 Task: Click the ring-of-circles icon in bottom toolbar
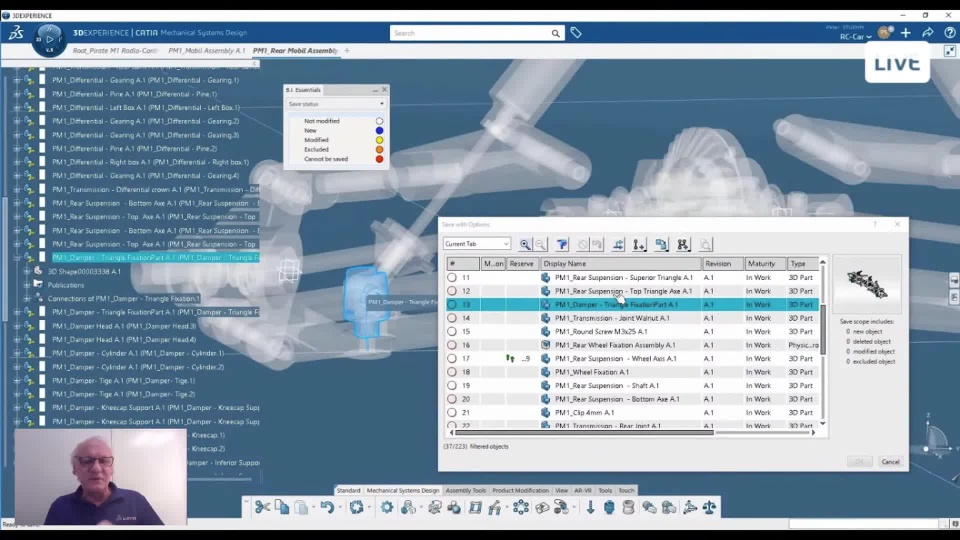(521, 507)
